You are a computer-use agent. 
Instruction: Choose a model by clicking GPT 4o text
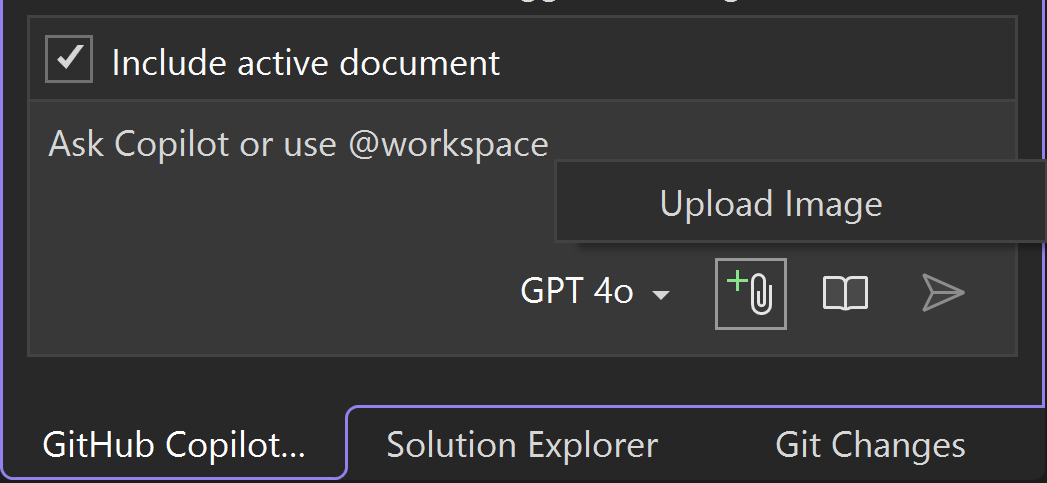(x=577, y=292)
